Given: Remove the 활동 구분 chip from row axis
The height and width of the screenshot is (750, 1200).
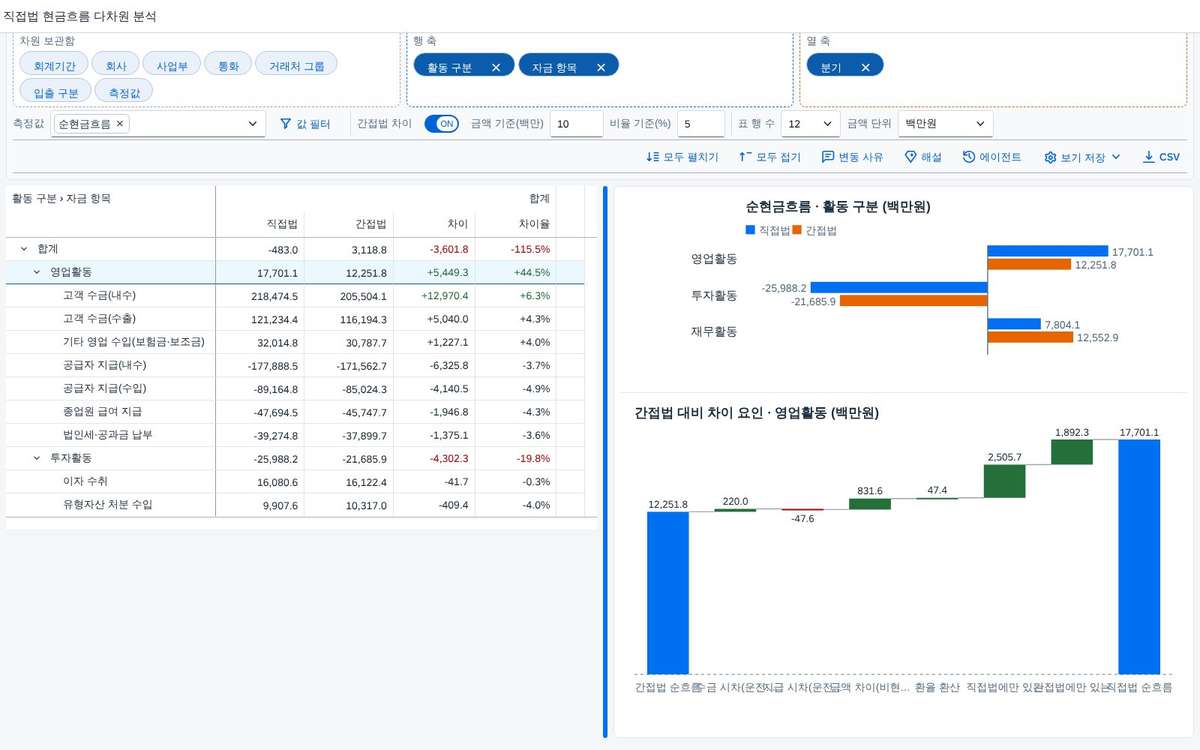Looking at the screenshot, I should (495, 67).
